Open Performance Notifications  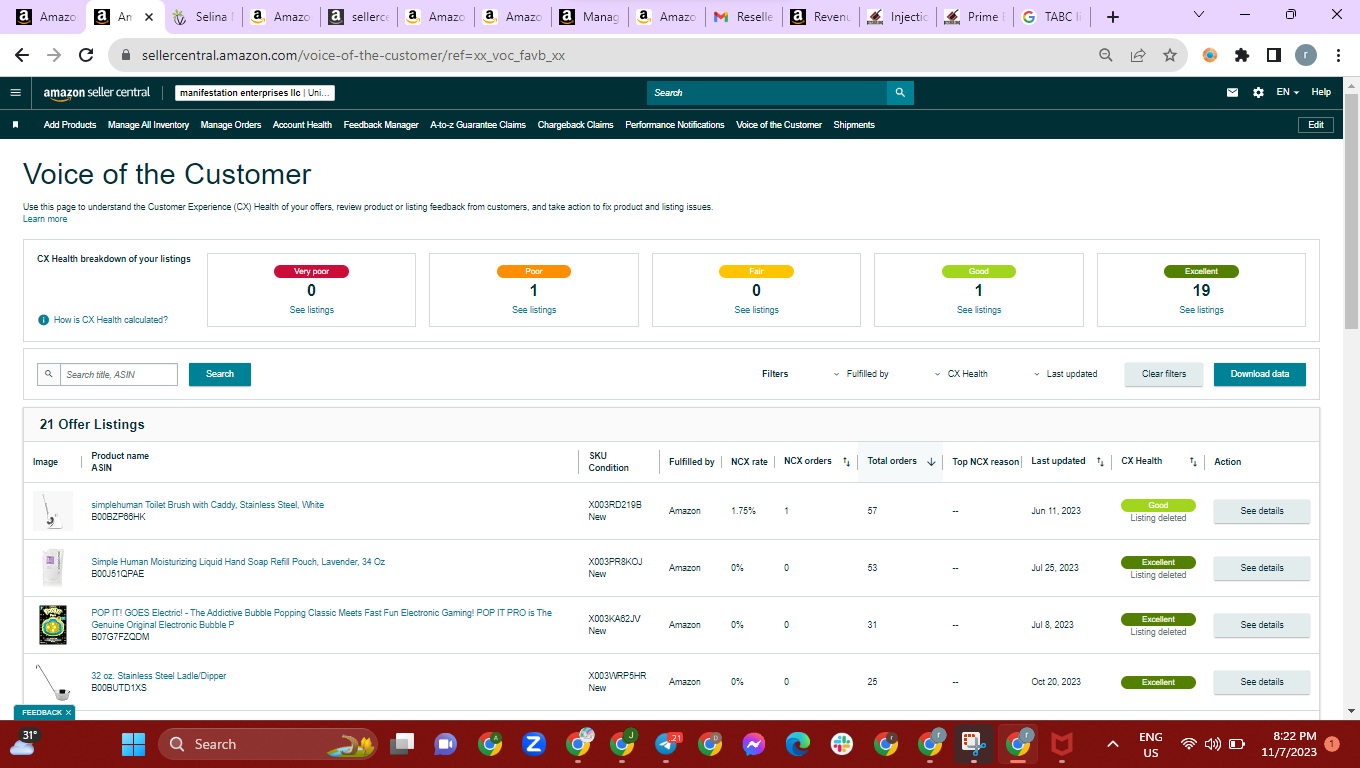pyautogui.click(x=675, y=125)
